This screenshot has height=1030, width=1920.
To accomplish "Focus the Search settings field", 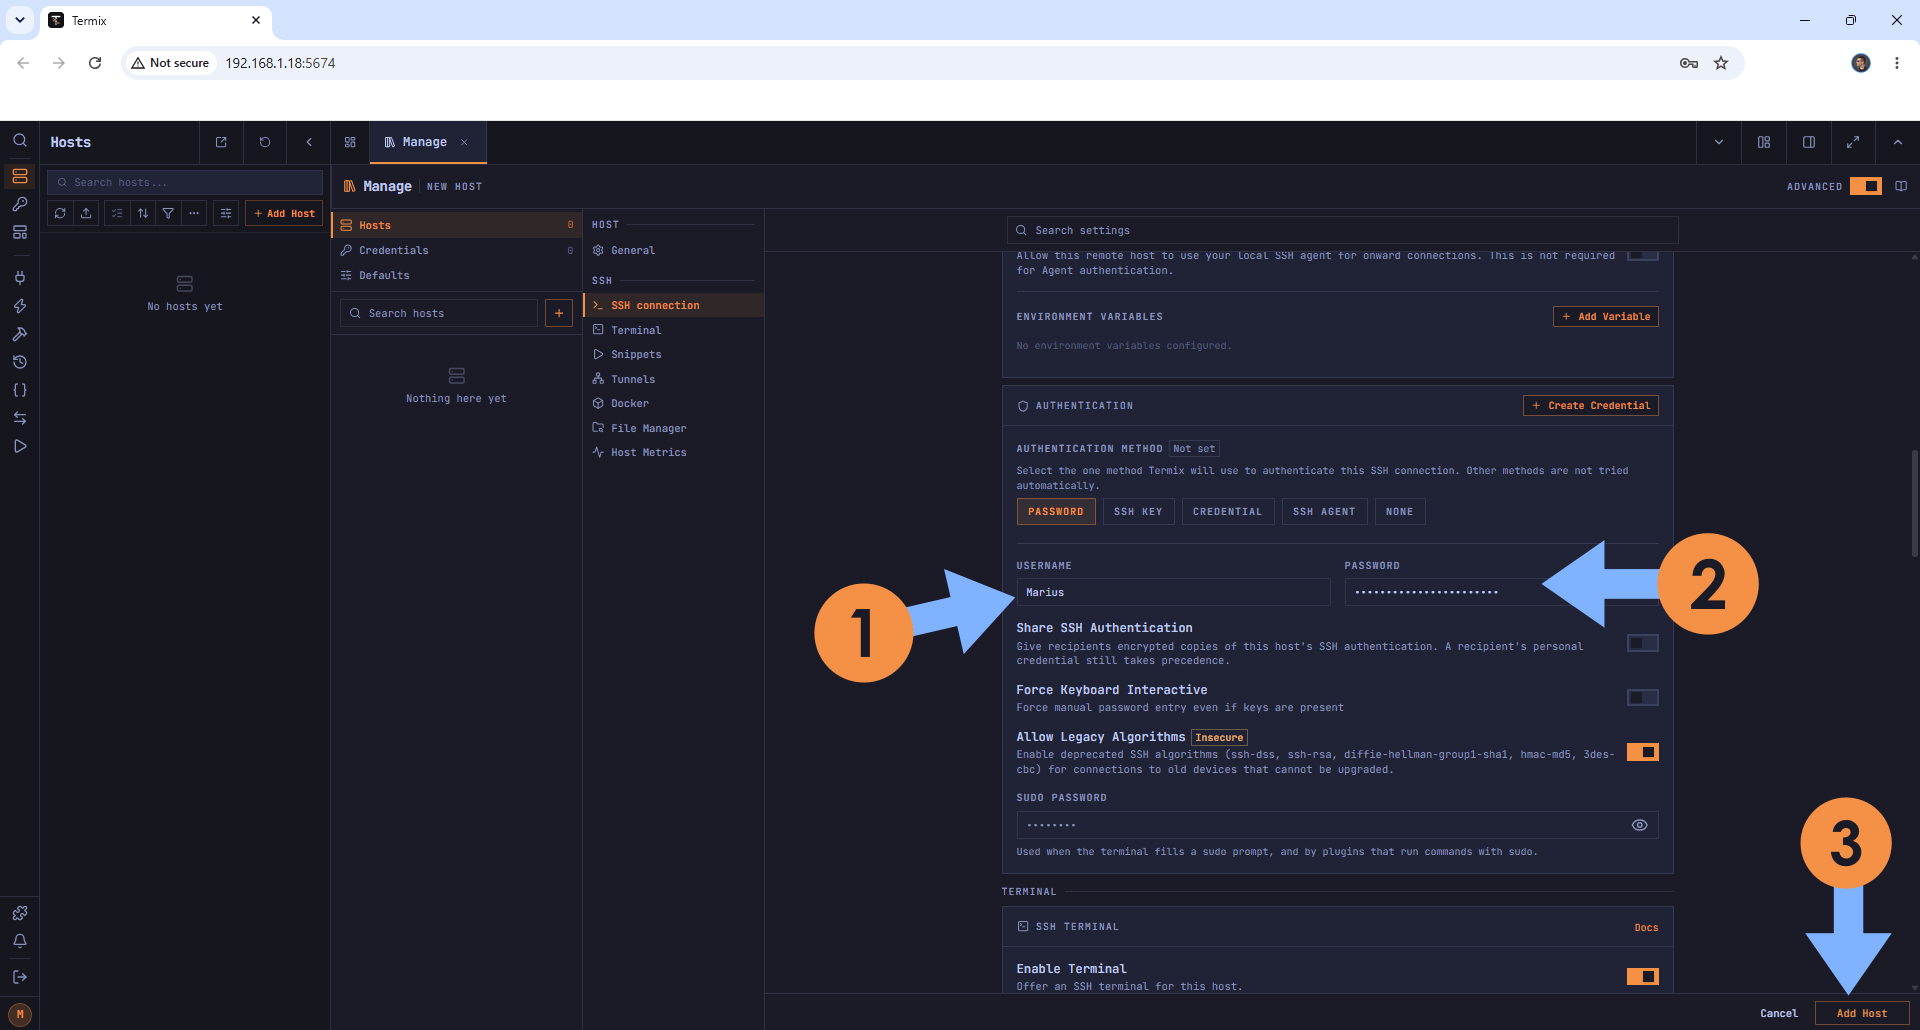I will 1342,230.
